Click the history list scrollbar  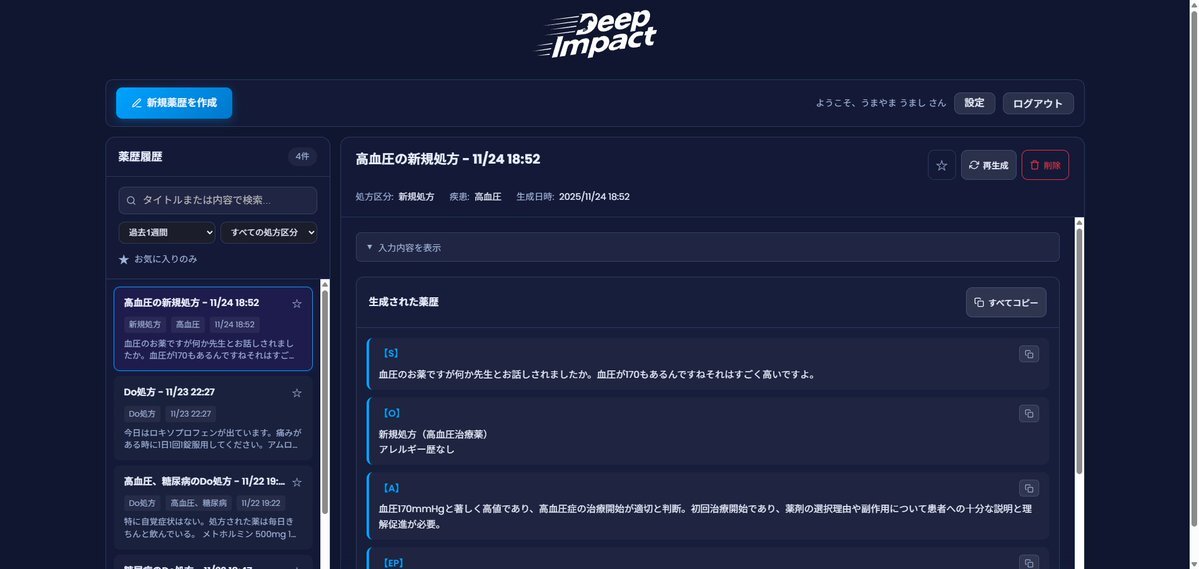pos(324,402)
